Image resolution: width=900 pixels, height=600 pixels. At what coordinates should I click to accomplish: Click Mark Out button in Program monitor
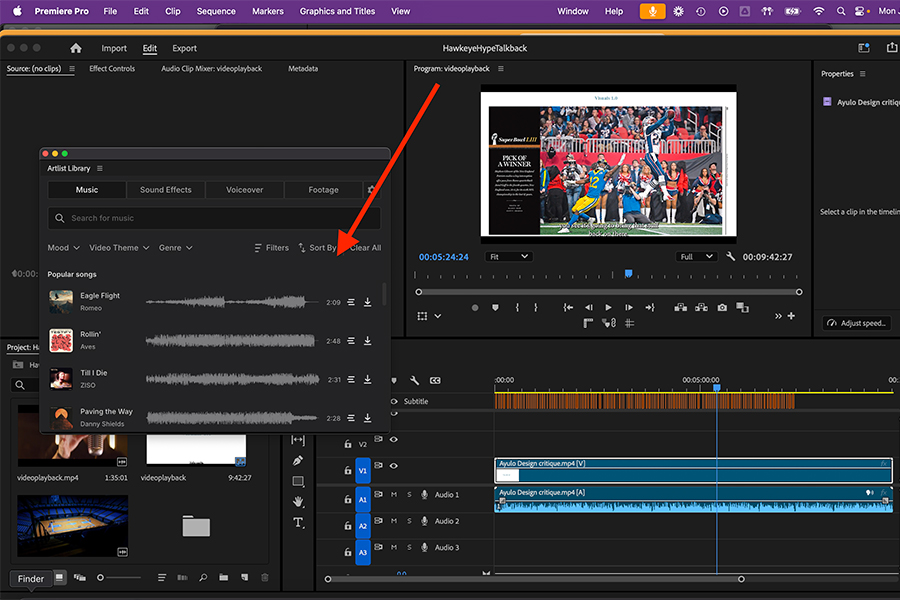(x=536, y=308)
